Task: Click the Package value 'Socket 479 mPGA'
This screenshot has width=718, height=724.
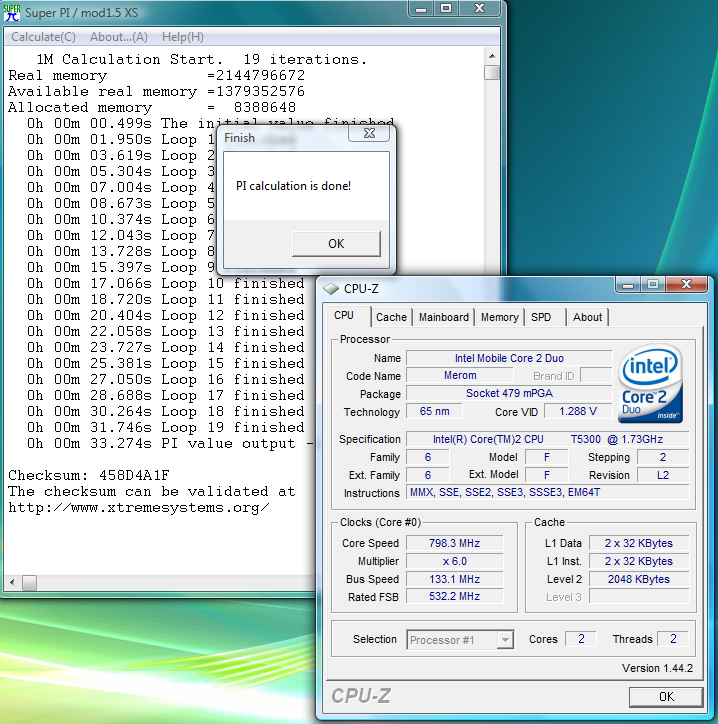Action: pos(509,393)
